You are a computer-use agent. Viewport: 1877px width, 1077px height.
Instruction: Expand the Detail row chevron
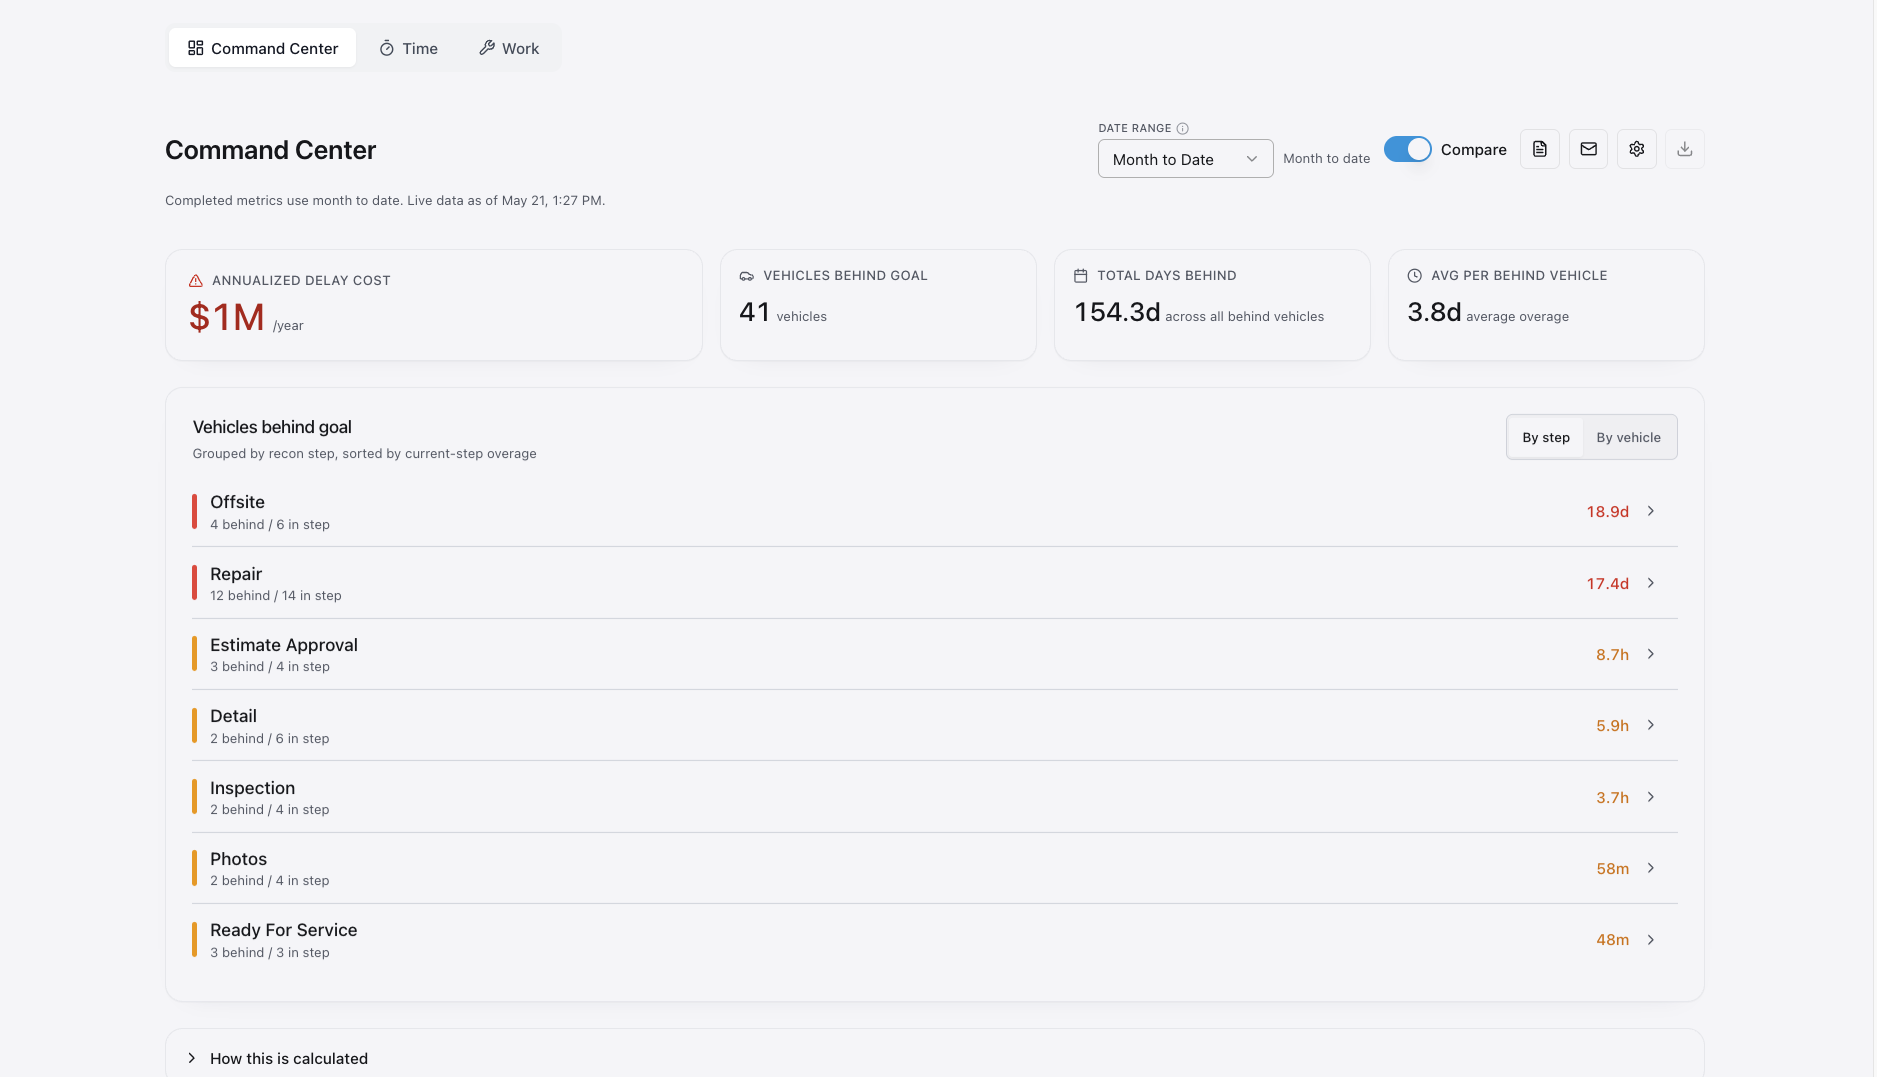(x=1651, y=725)
